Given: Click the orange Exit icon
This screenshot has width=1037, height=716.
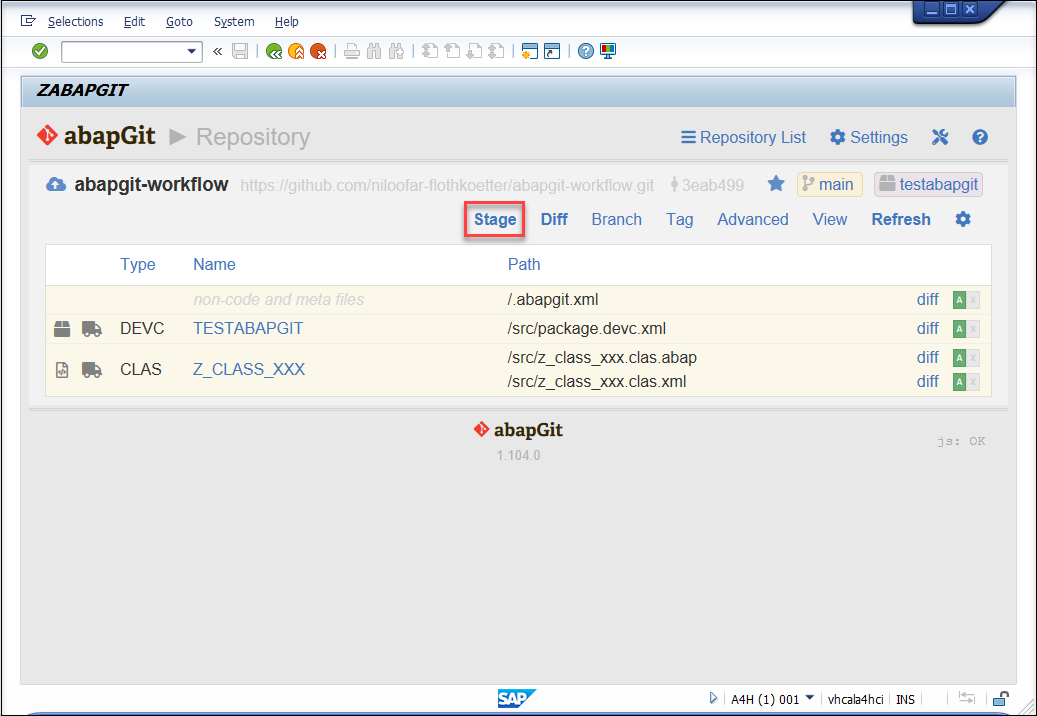Looking at the screenshot, I should tap(296, 51).
